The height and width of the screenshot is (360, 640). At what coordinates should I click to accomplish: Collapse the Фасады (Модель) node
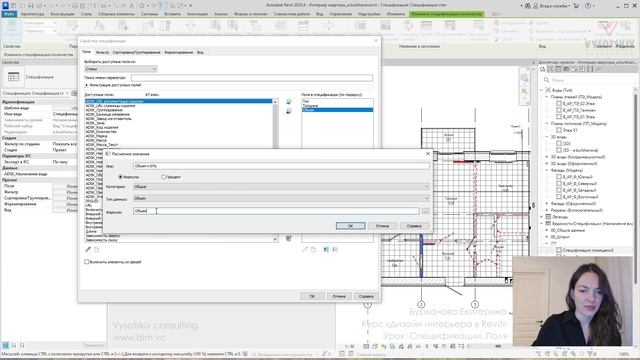[x=547, y=170]
